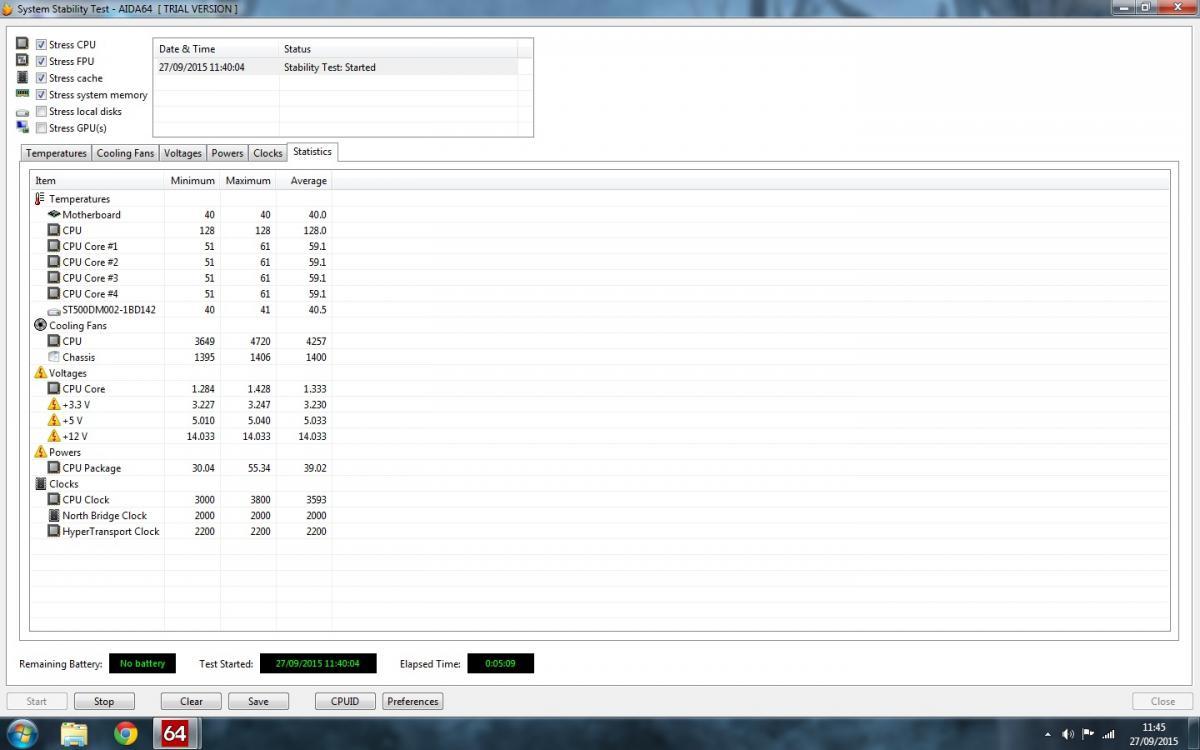Screen dimensions: 1200x750
Task: Show hidden system tray icons arrow
Action: pos(1047,734)
